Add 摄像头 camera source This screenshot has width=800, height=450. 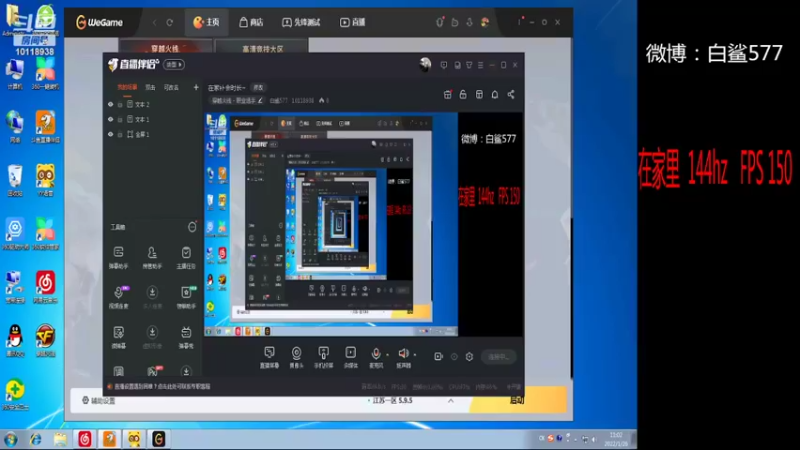coord(296,357)
